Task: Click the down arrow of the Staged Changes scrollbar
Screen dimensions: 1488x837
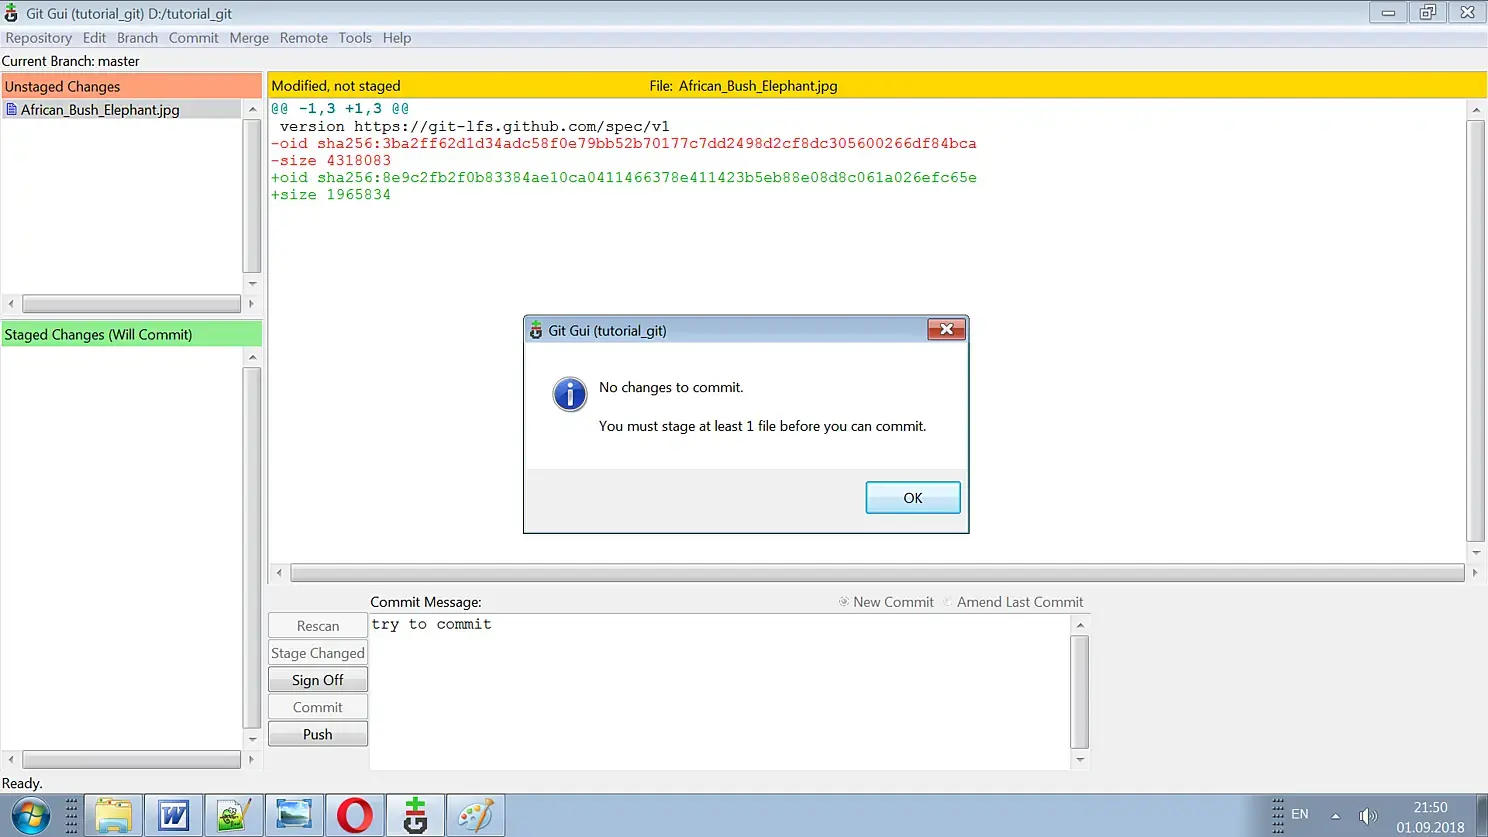Action: [x=252, y=740]
